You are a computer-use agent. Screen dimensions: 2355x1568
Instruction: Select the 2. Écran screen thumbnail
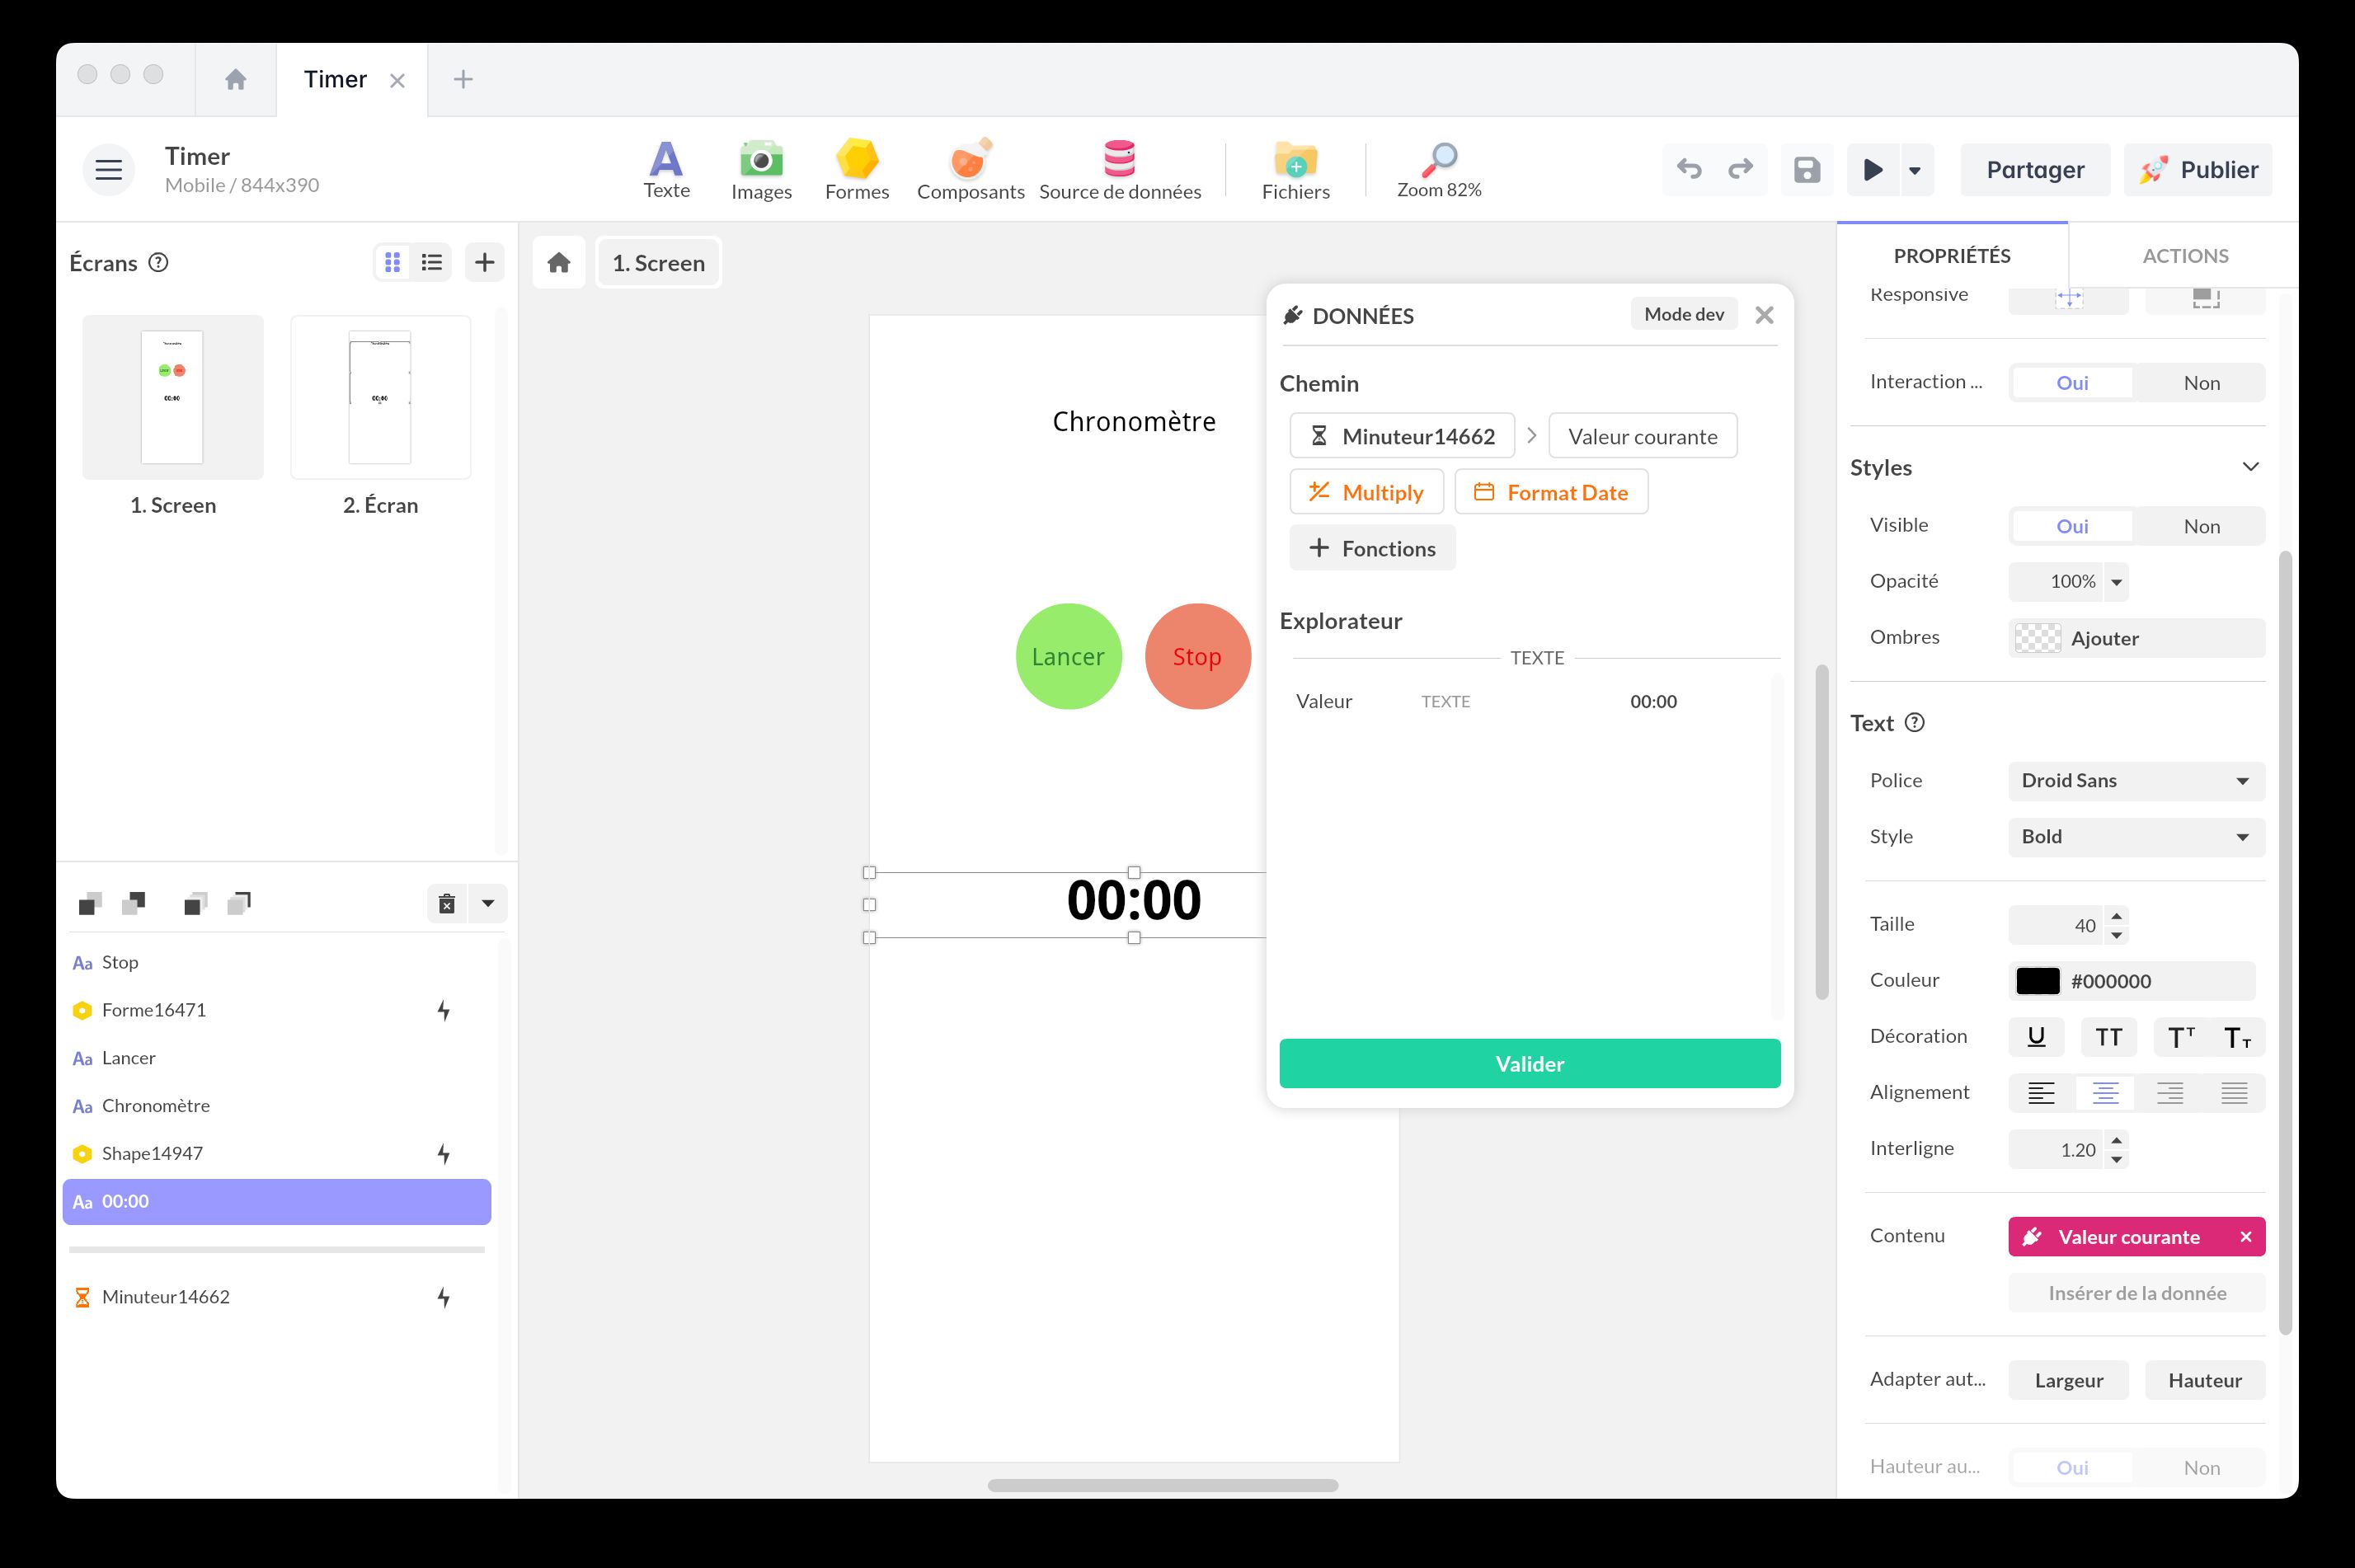[380, 397]
